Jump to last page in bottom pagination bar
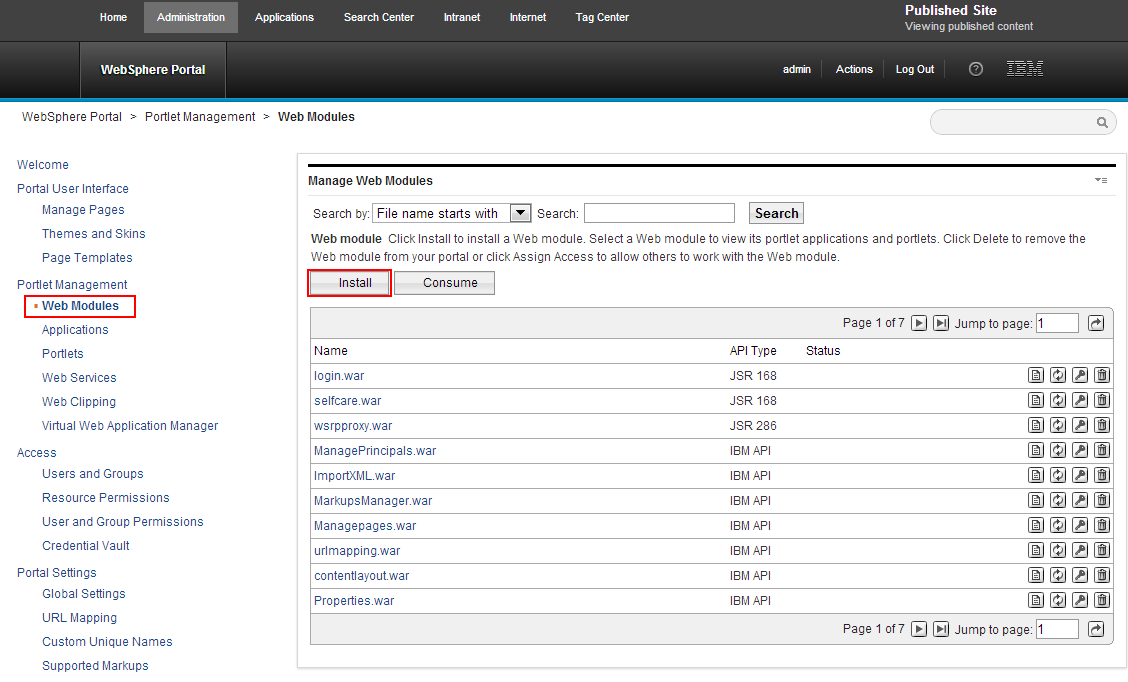 [941, 629]
